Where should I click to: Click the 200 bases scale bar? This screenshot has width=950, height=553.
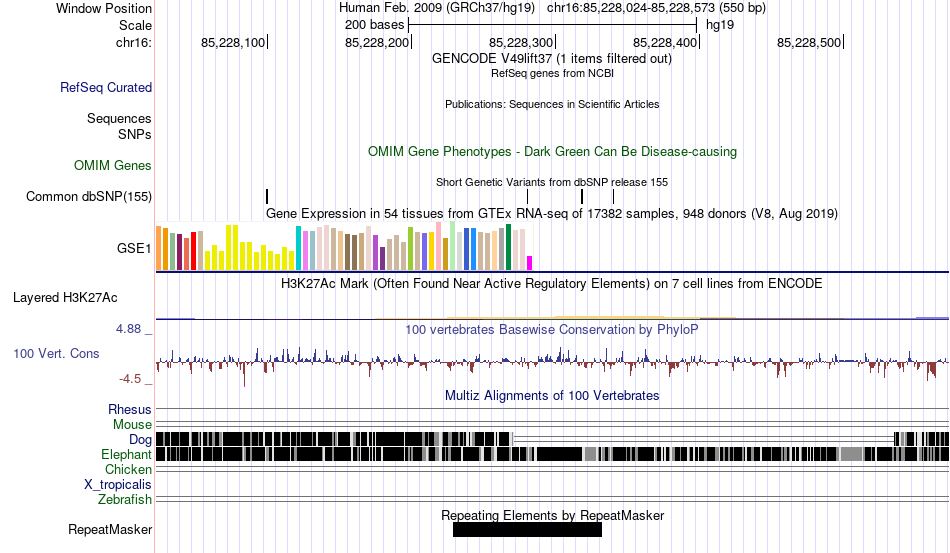(x=553, y=25)
